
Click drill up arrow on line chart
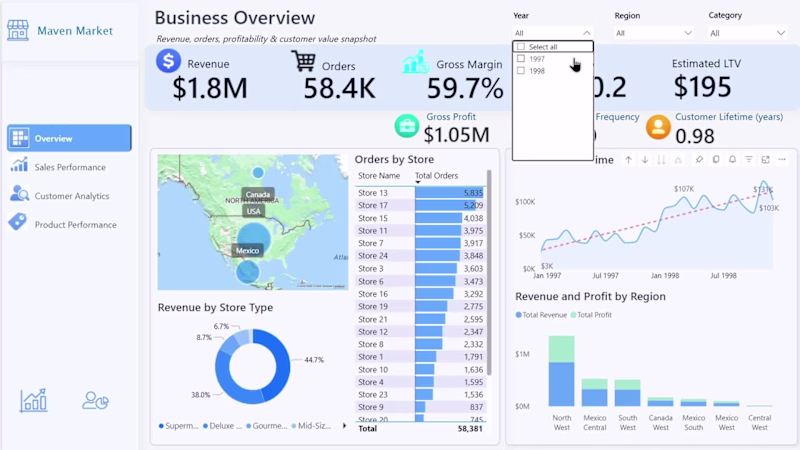tap(629, 160)
